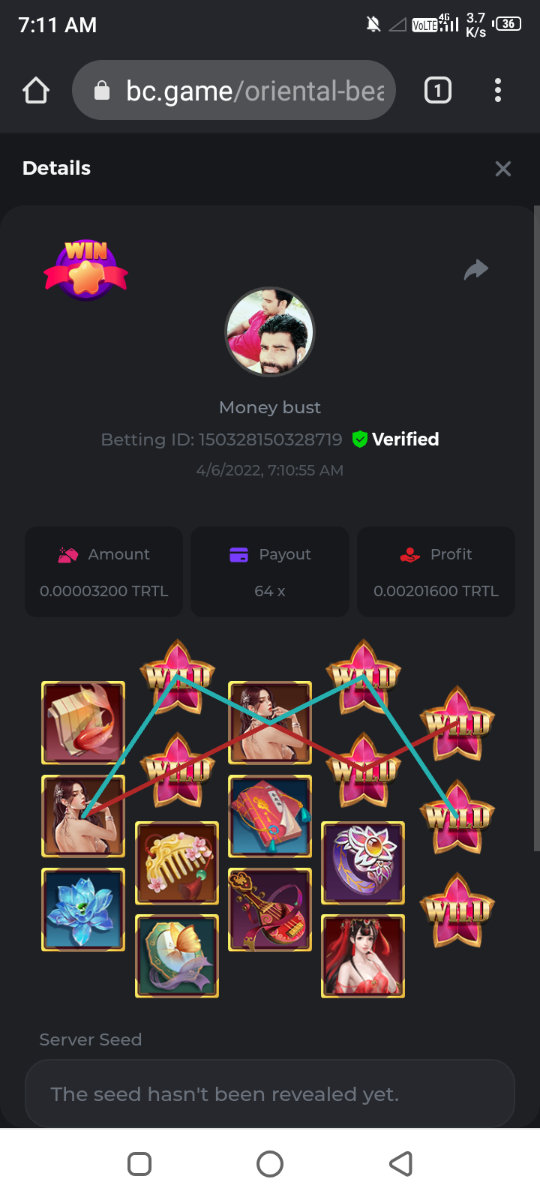Click the Server Seed field

coord(270,1094)
